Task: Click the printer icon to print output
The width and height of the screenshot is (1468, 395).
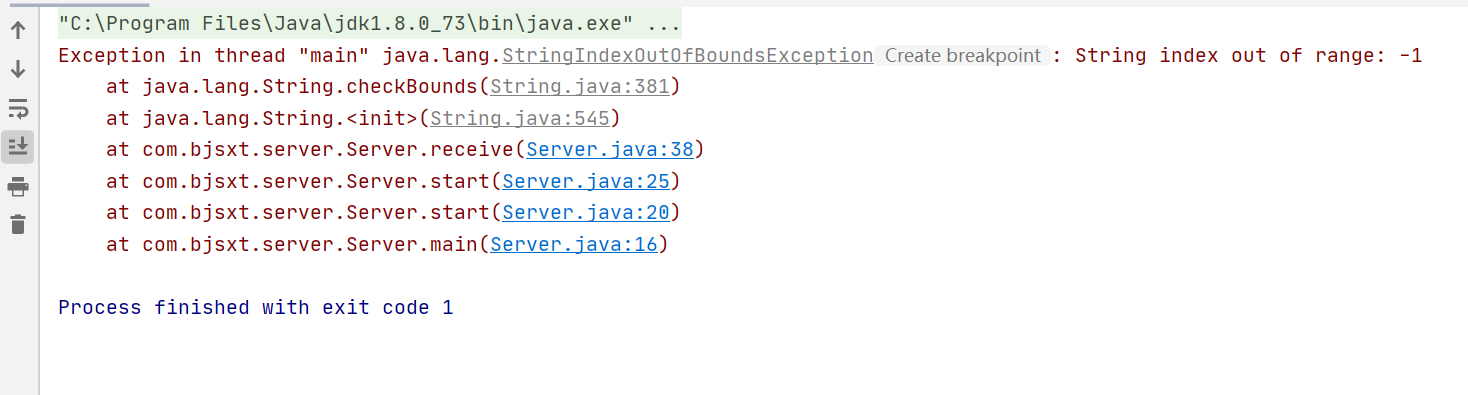Action: click(18, 186)
